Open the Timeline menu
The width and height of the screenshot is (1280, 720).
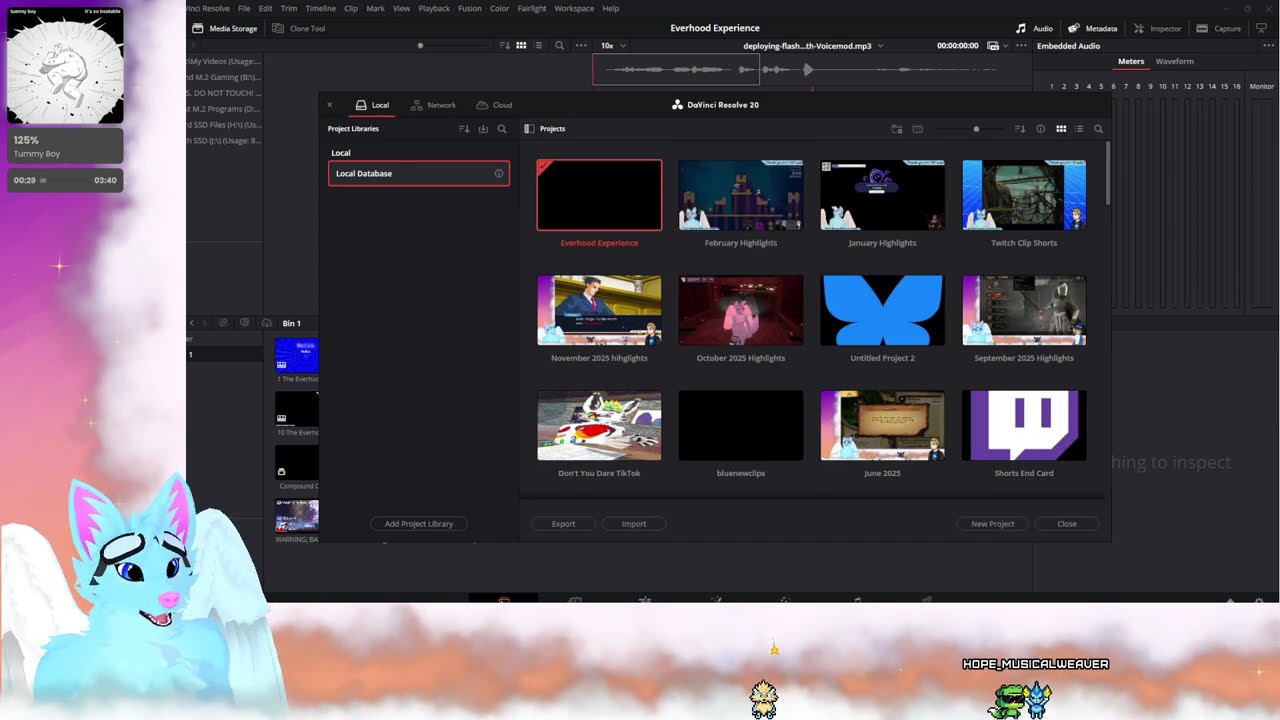point(321,8)
